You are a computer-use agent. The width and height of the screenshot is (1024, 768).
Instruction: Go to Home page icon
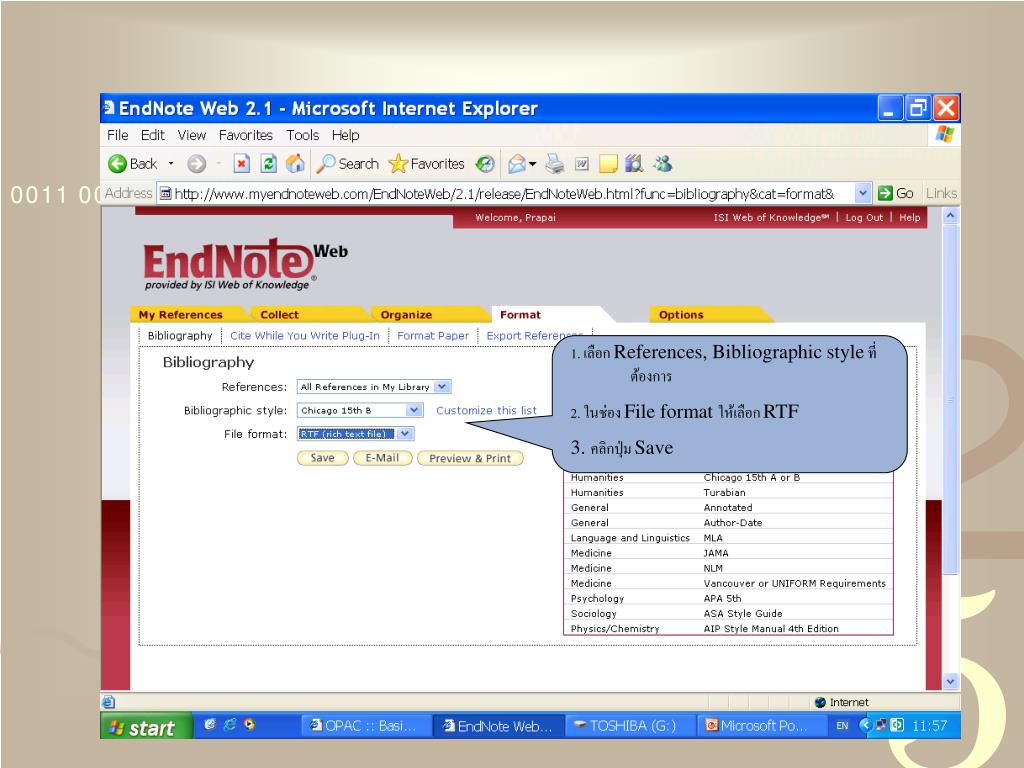click(295, 163)
